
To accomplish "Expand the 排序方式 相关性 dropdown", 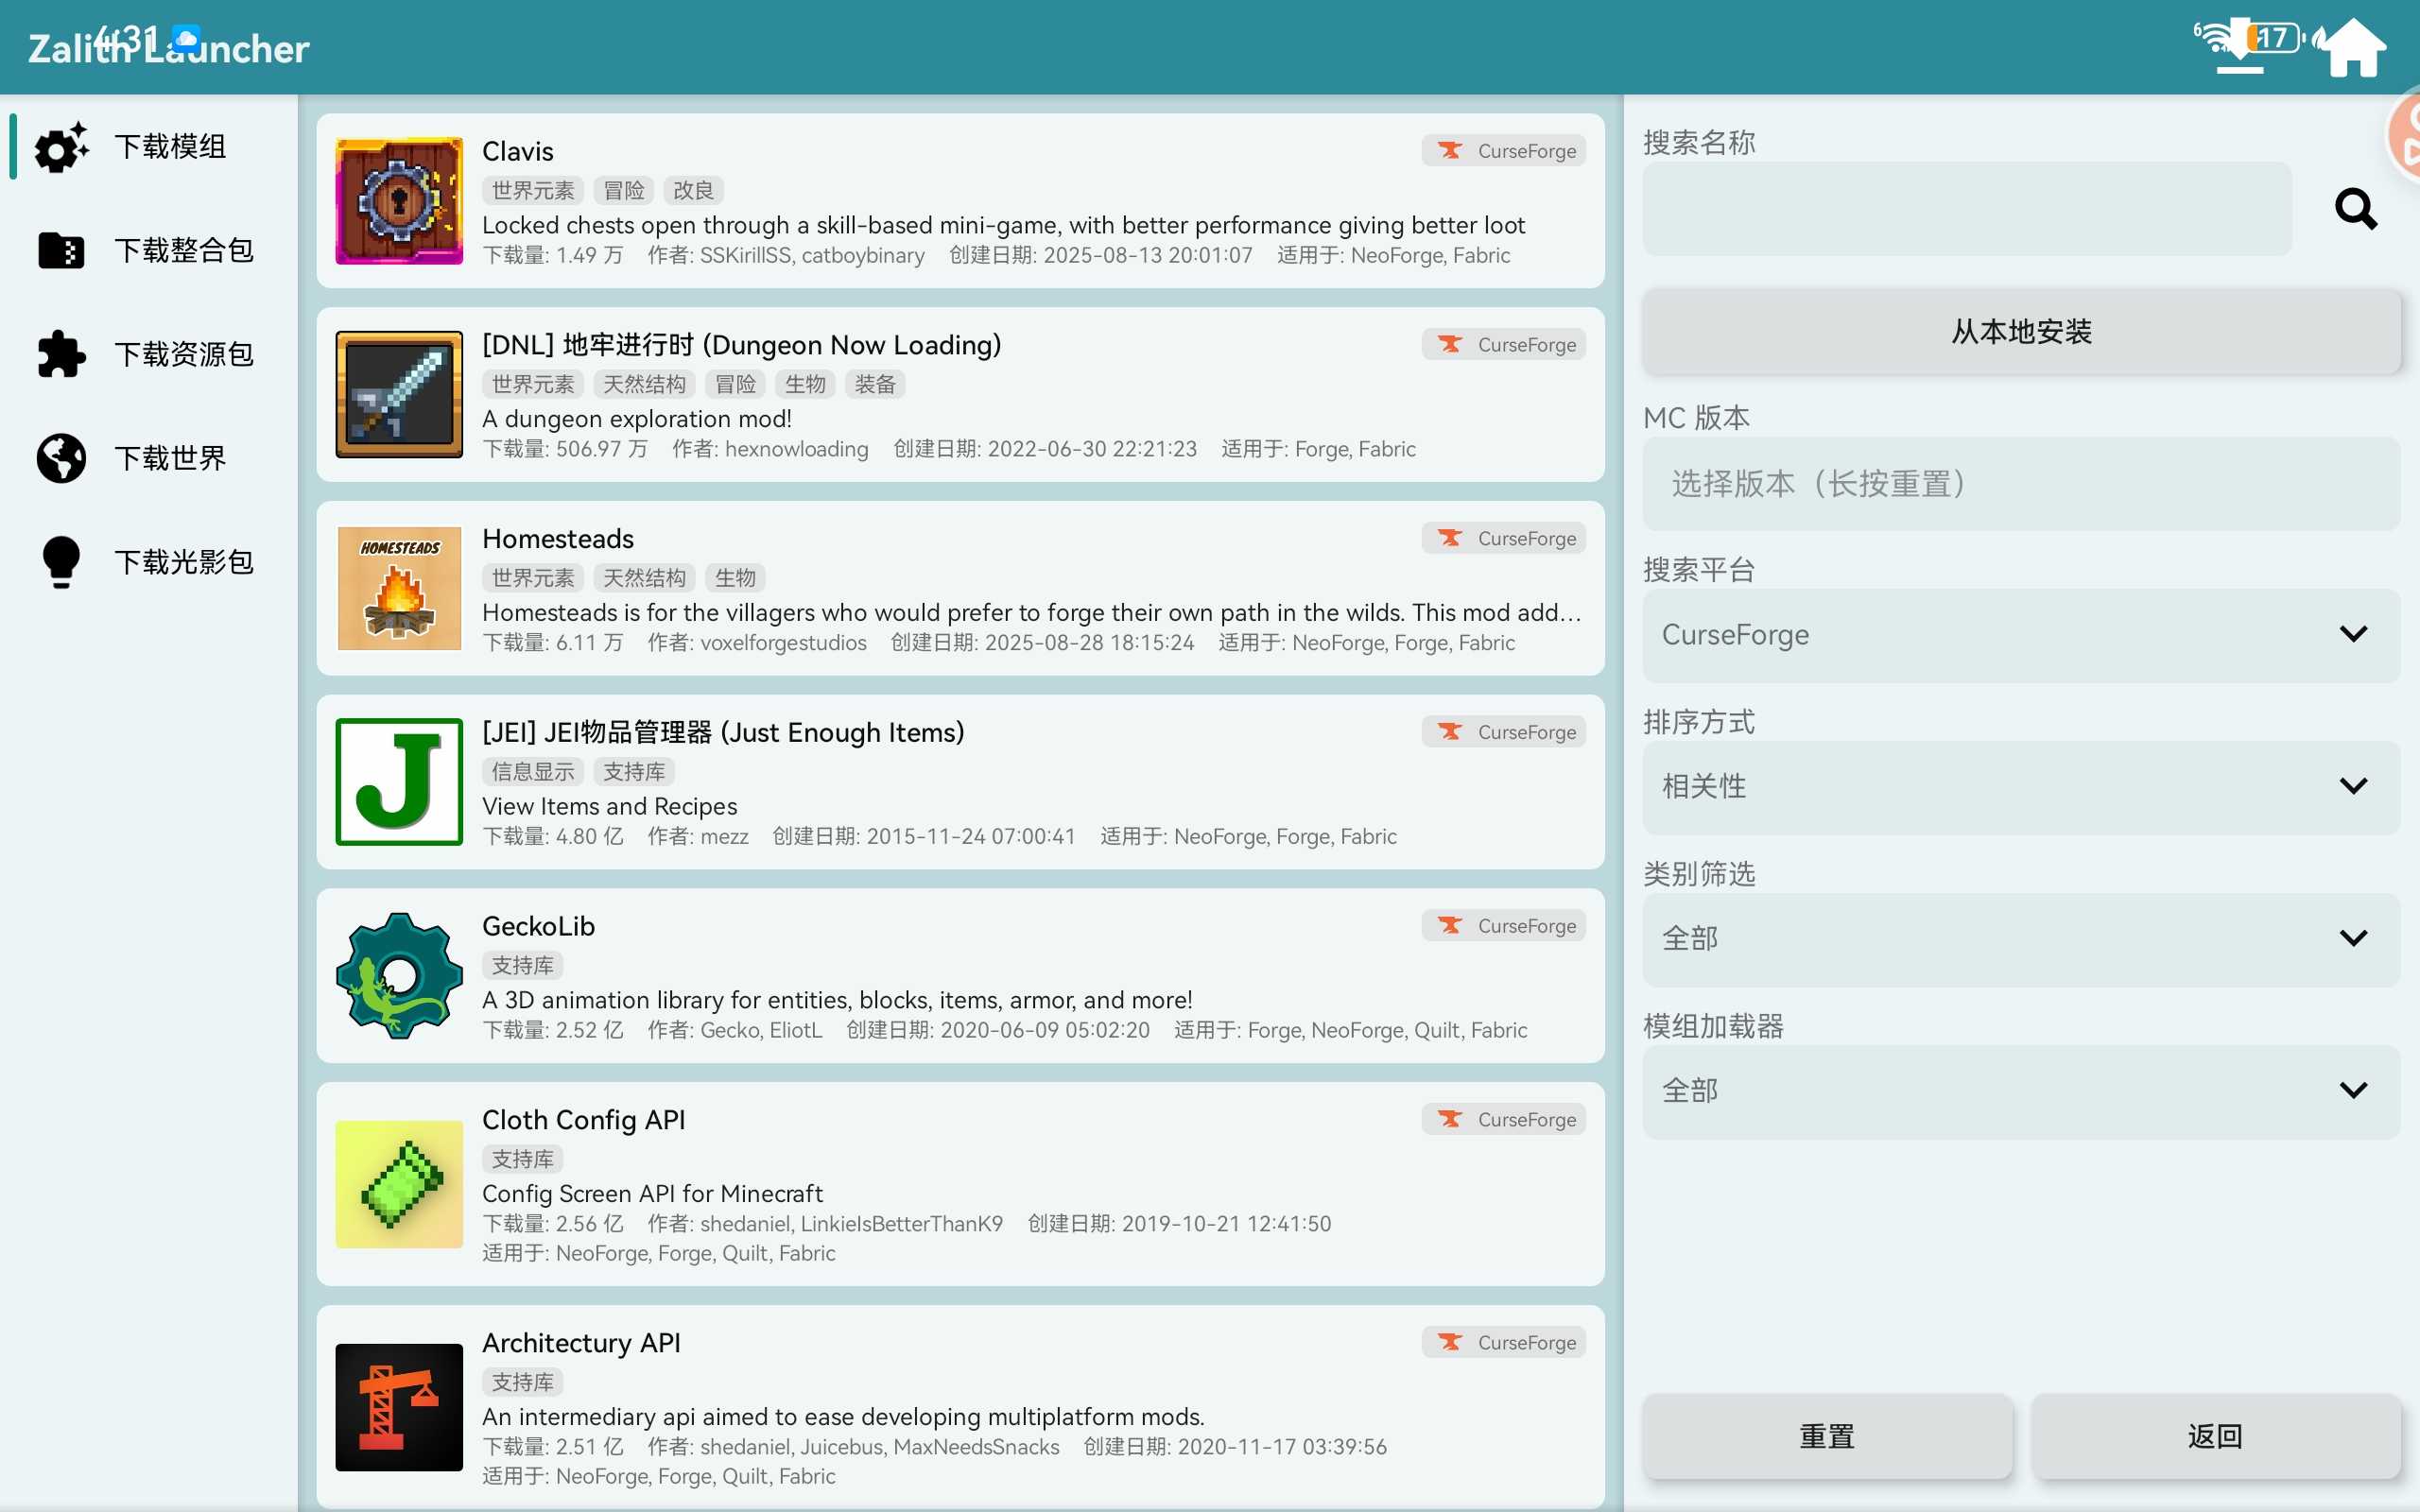I will pyautogui.click(x=2021, y=787).
